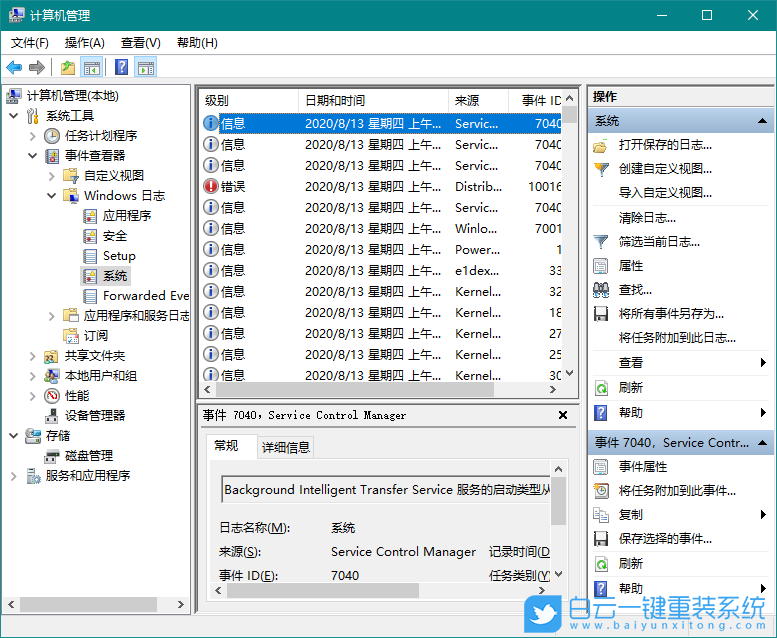Expand the 任务计划程序 tree node

[32, 136]
